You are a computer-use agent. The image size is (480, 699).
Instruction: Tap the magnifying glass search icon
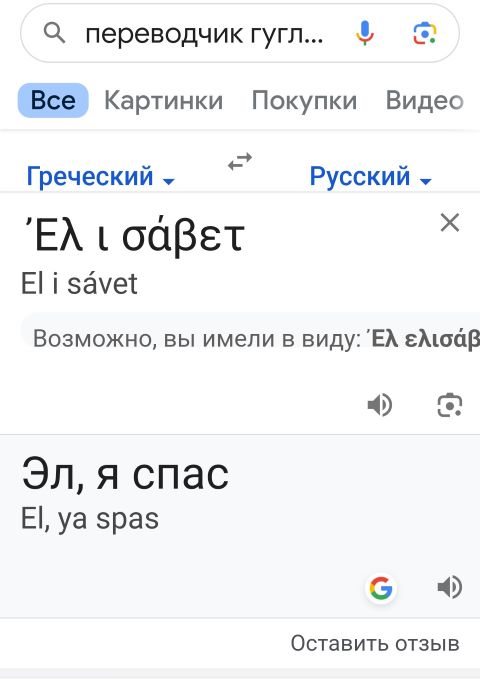pyautogui.click(x=54, y=33)
